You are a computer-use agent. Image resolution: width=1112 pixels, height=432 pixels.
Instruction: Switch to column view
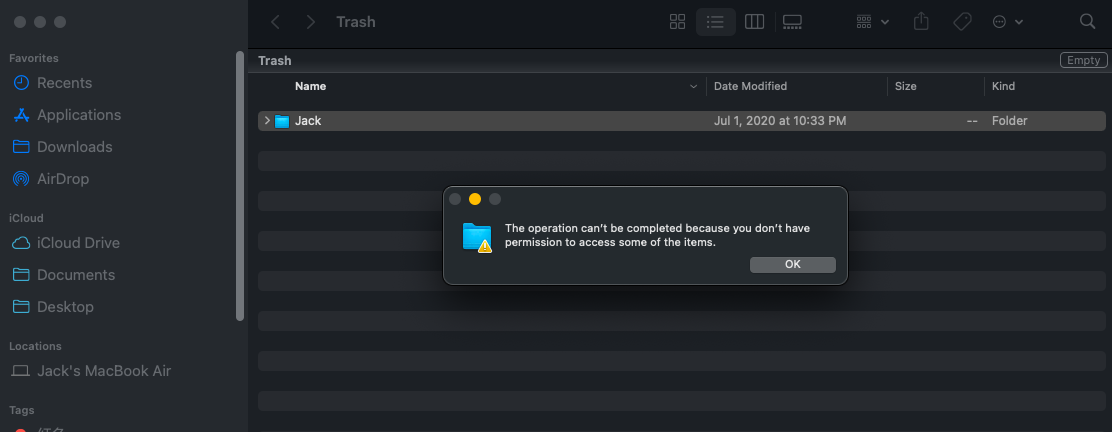pyautogui.click(x=754, y=22)
